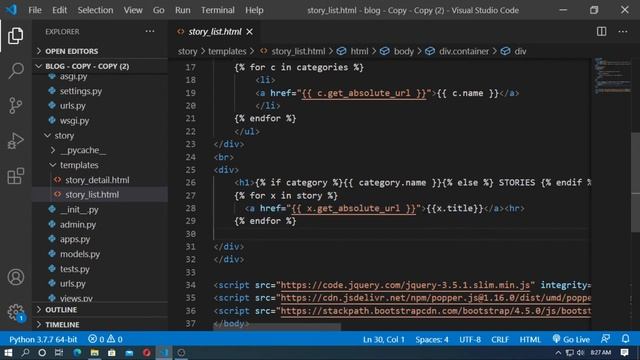Click the Split Editor icon
The width and height of the screenshot is (640, 360).
[x=601, y=31]
